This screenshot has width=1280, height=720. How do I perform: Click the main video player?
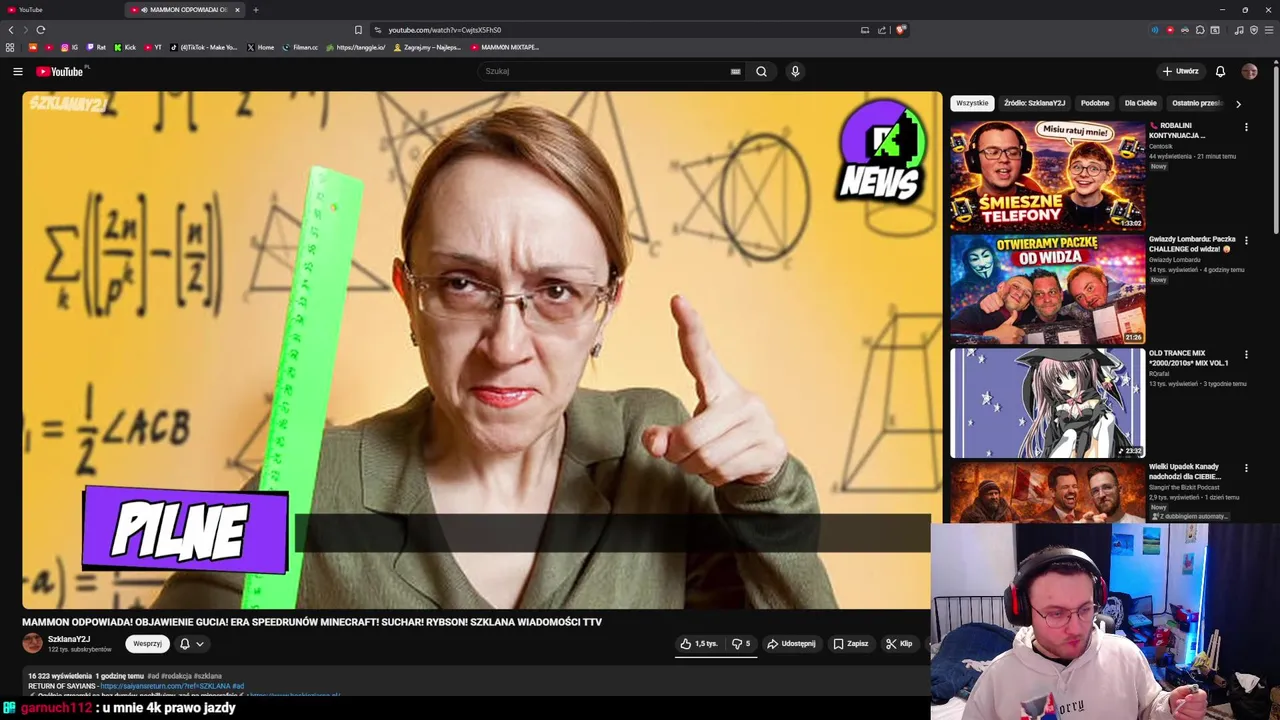[482, 350]
